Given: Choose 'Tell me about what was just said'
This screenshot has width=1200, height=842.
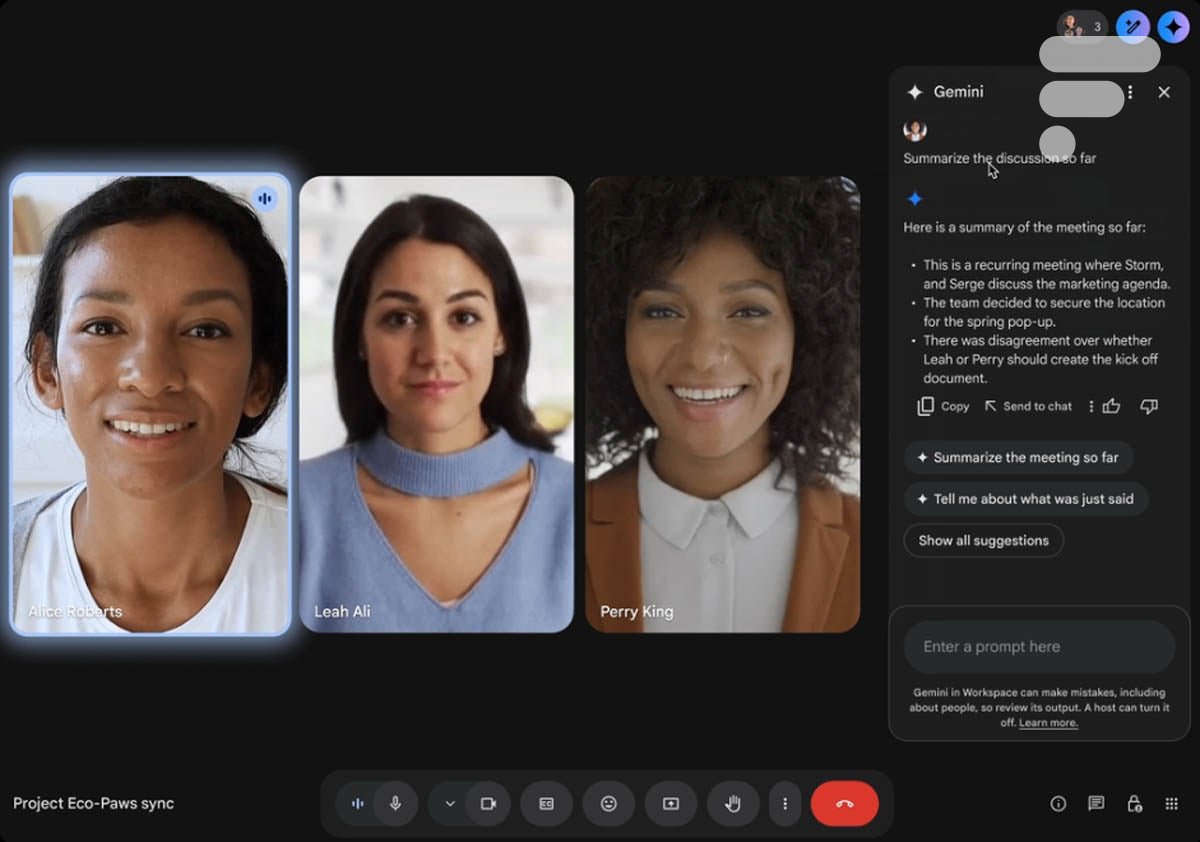Looking at the screenshot, I should 1025,499.
